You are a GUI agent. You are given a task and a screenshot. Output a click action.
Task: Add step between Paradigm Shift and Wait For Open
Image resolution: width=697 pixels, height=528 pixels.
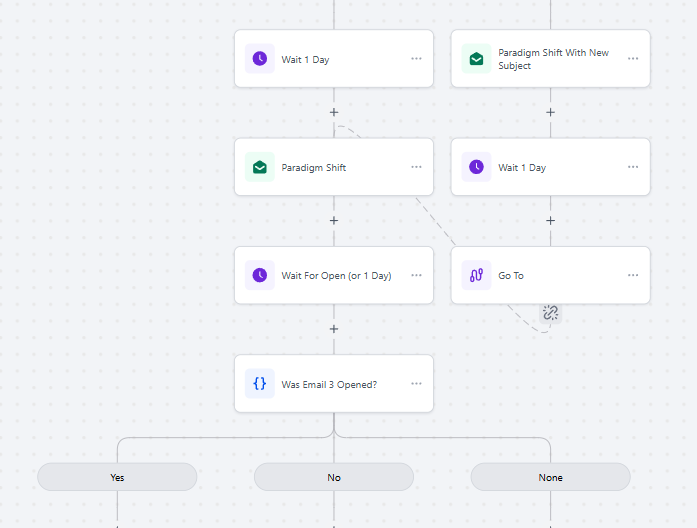point(334,220)
